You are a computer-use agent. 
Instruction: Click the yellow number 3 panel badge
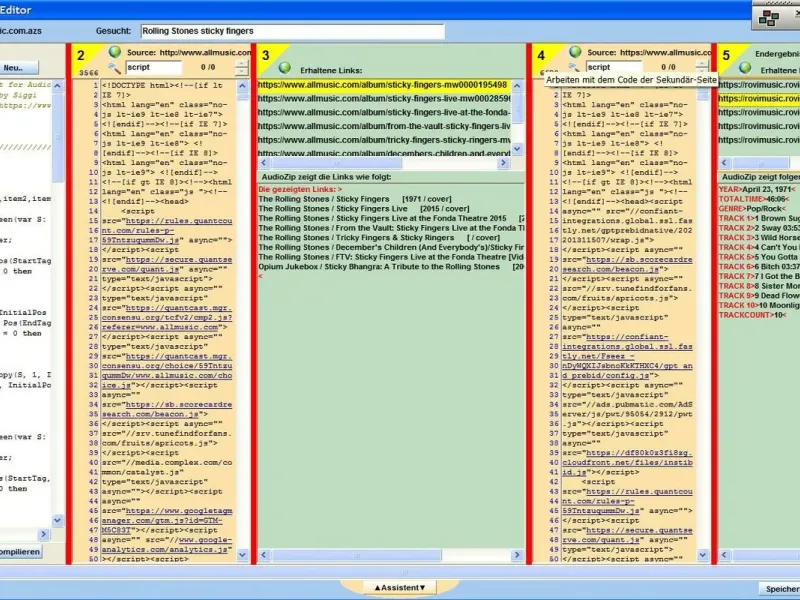click(265, 55)
